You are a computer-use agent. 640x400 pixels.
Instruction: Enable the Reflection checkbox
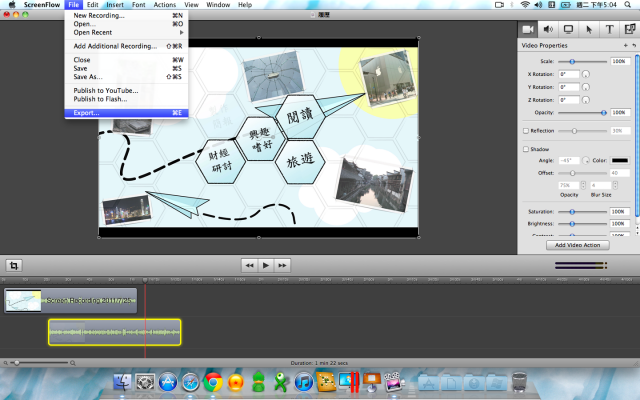(x=526, y=131)
